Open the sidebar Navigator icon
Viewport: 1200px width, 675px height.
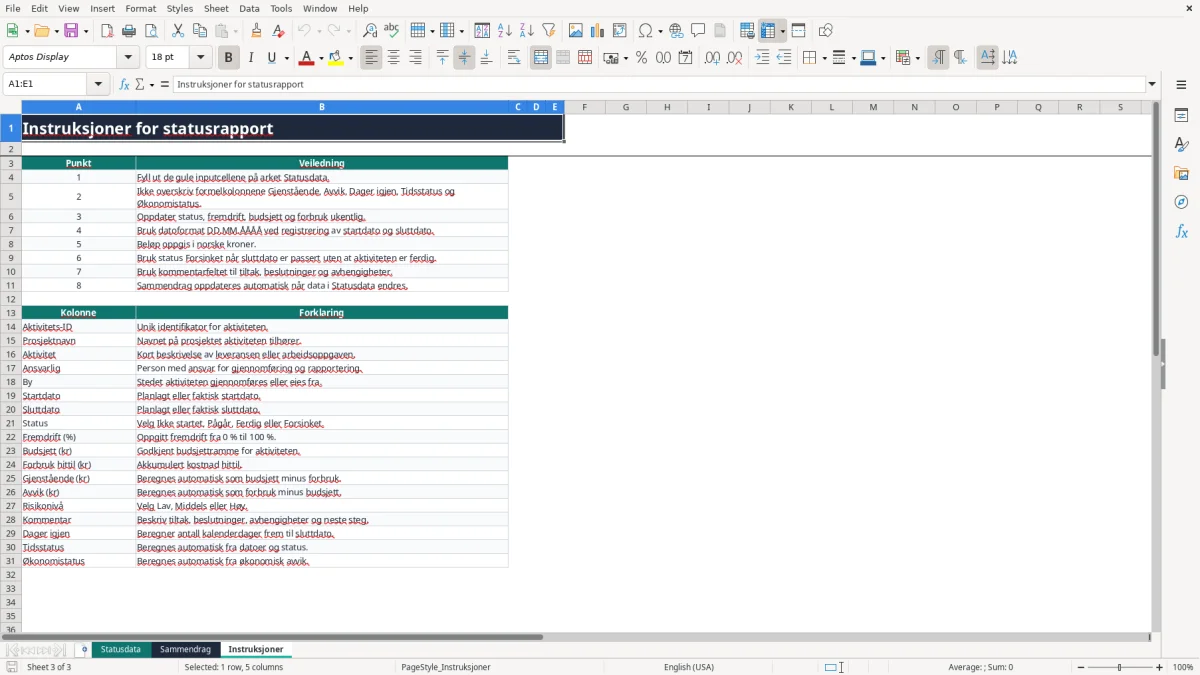1181,203
